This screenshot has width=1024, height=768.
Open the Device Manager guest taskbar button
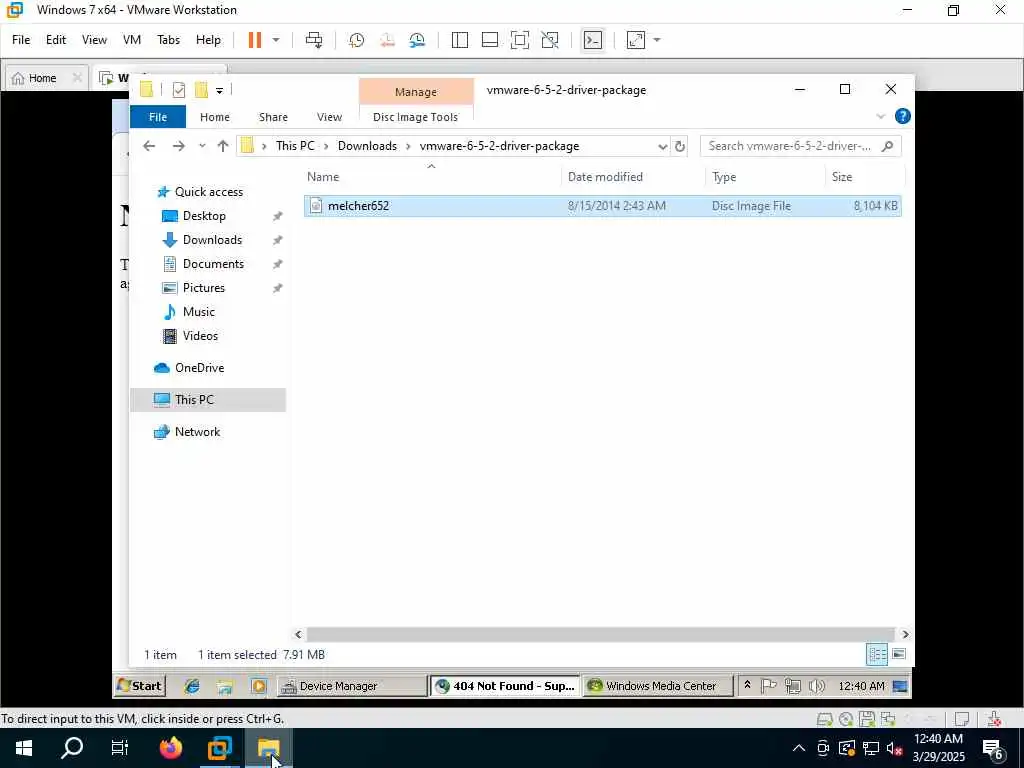[353, 686]
